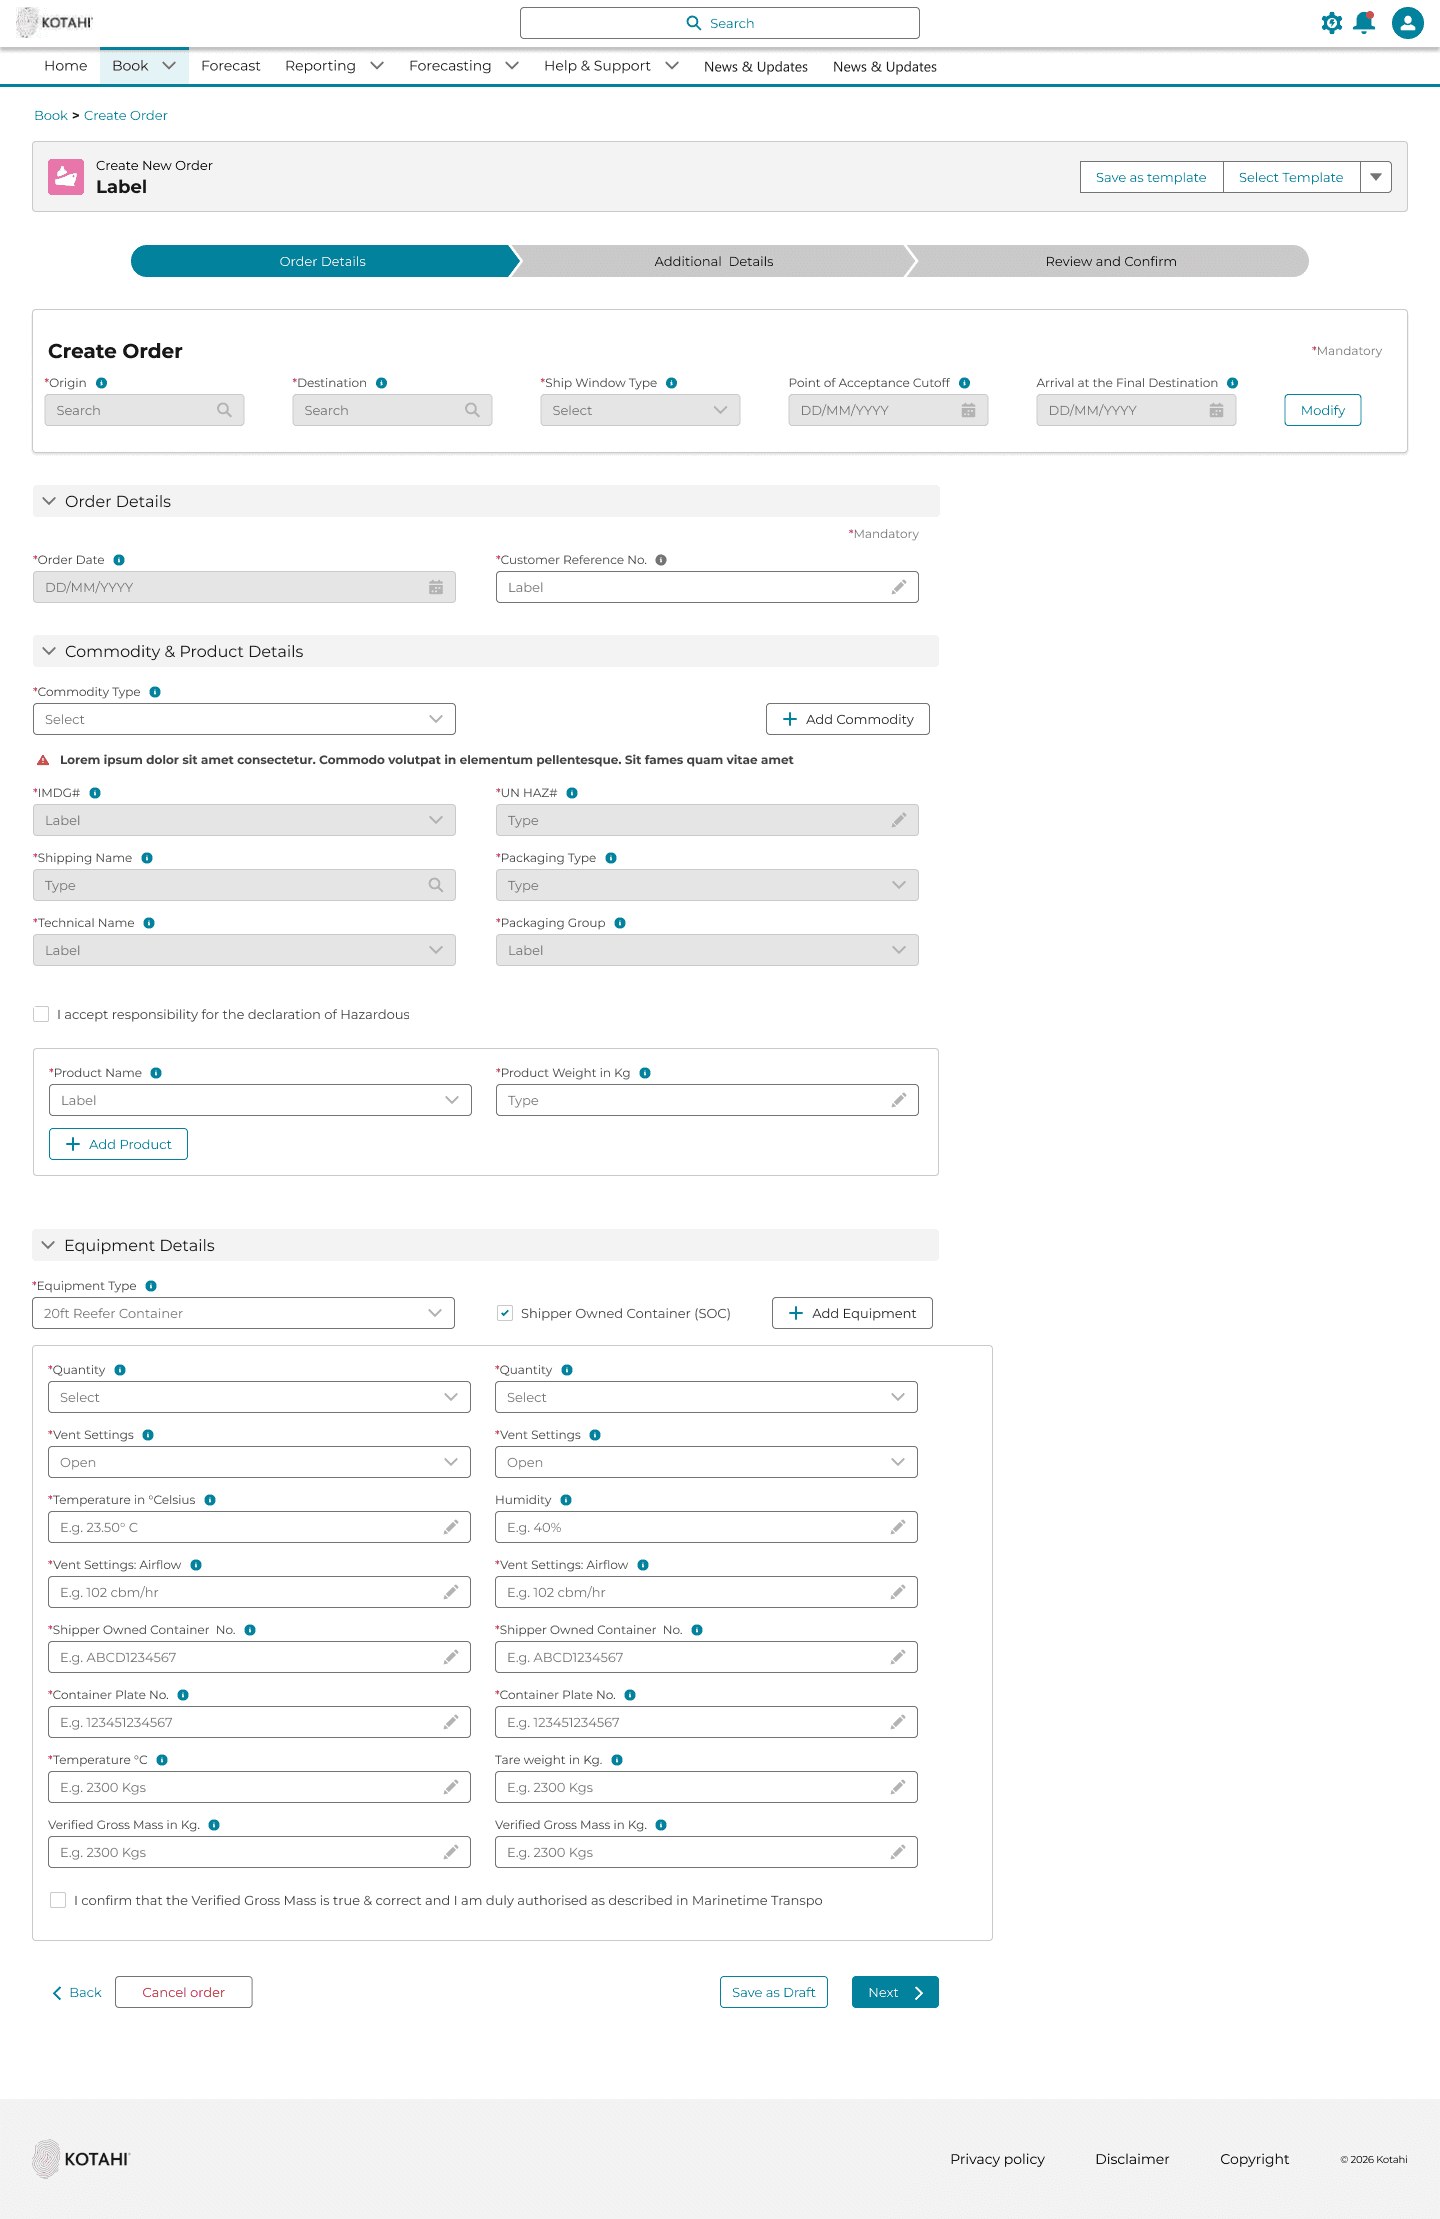This screenshot has width=1440, height=2219.
Task: Click the info icon beside Product Weight in Kg
Action: 645,1073
